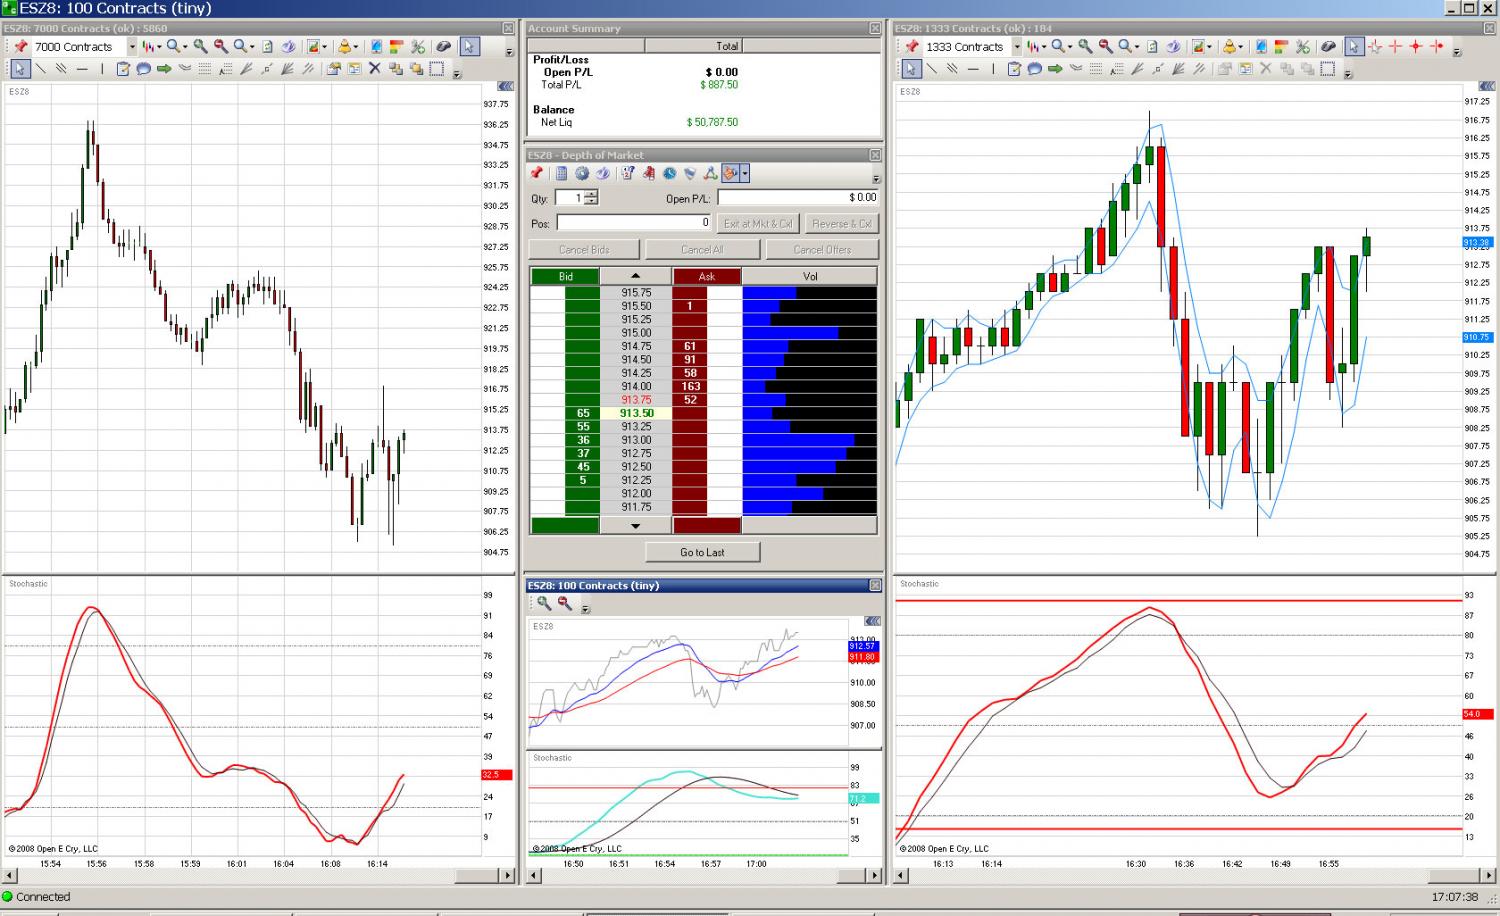
Task: Click the delete X icon on left drawing toolbar
Action: (374, 69)
